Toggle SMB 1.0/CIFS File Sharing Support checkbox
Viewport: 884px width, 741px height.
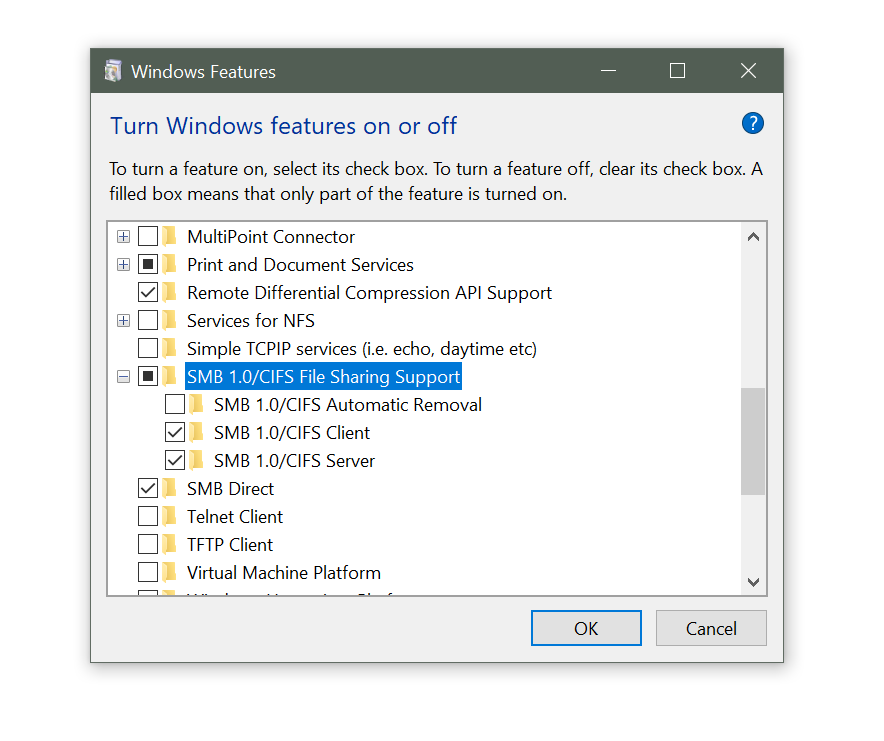pyautogui.click(x=148, y=376)
